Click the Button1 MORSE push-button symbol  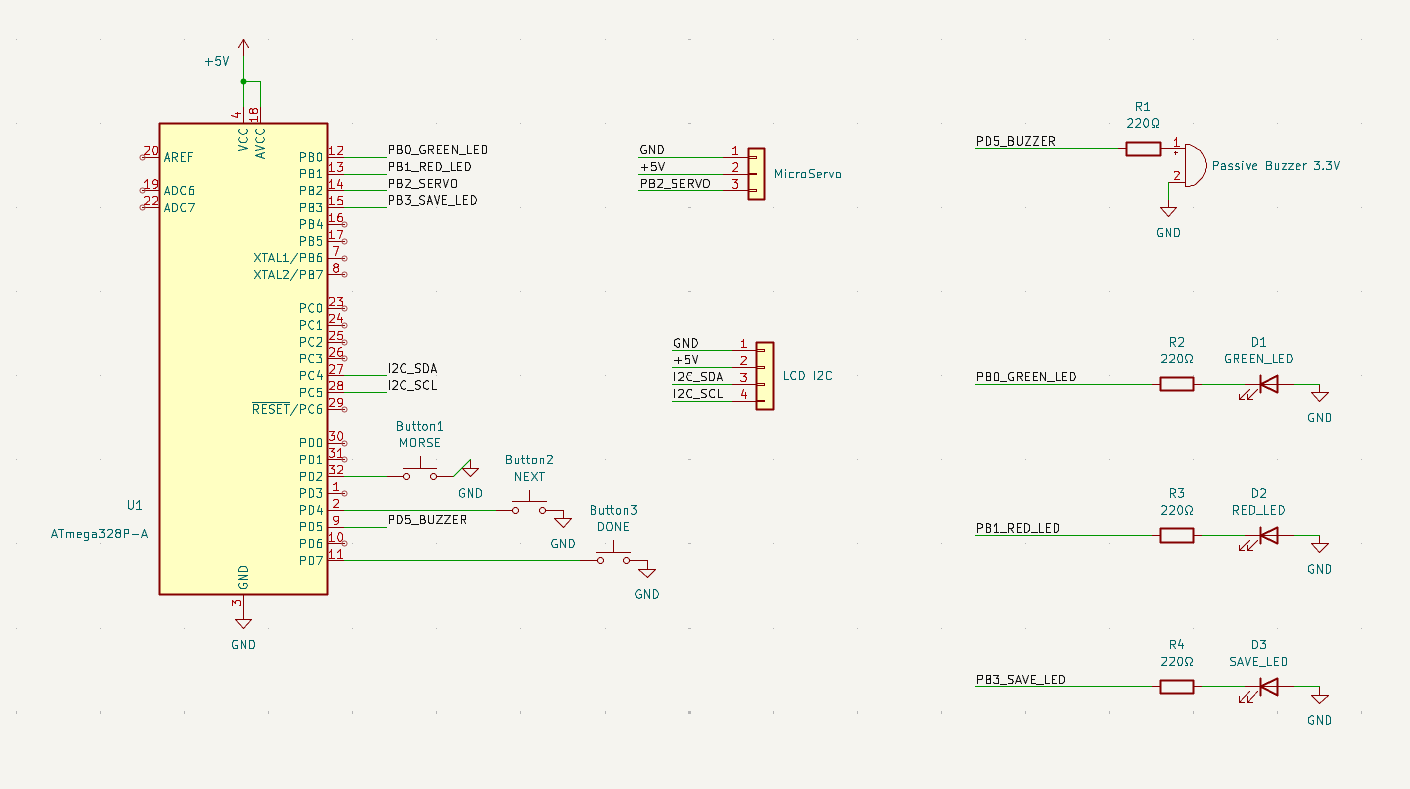tap(420, 471)
